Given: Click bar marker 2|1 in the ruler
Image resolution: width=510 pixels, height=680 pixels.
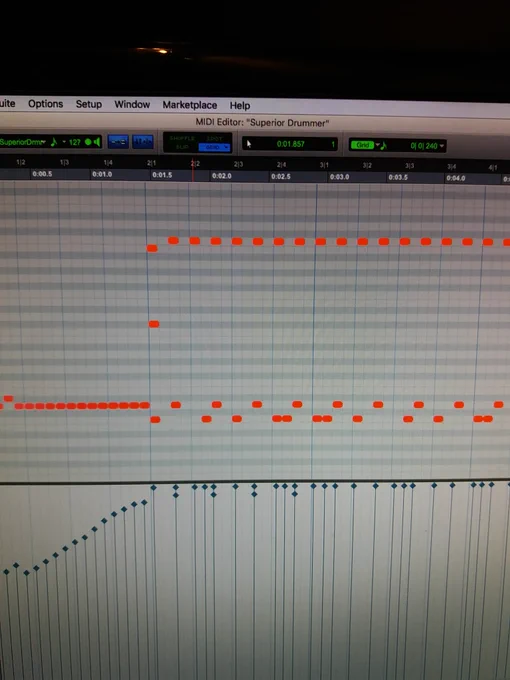Looking at the screenshot, I should coord(151,163).
